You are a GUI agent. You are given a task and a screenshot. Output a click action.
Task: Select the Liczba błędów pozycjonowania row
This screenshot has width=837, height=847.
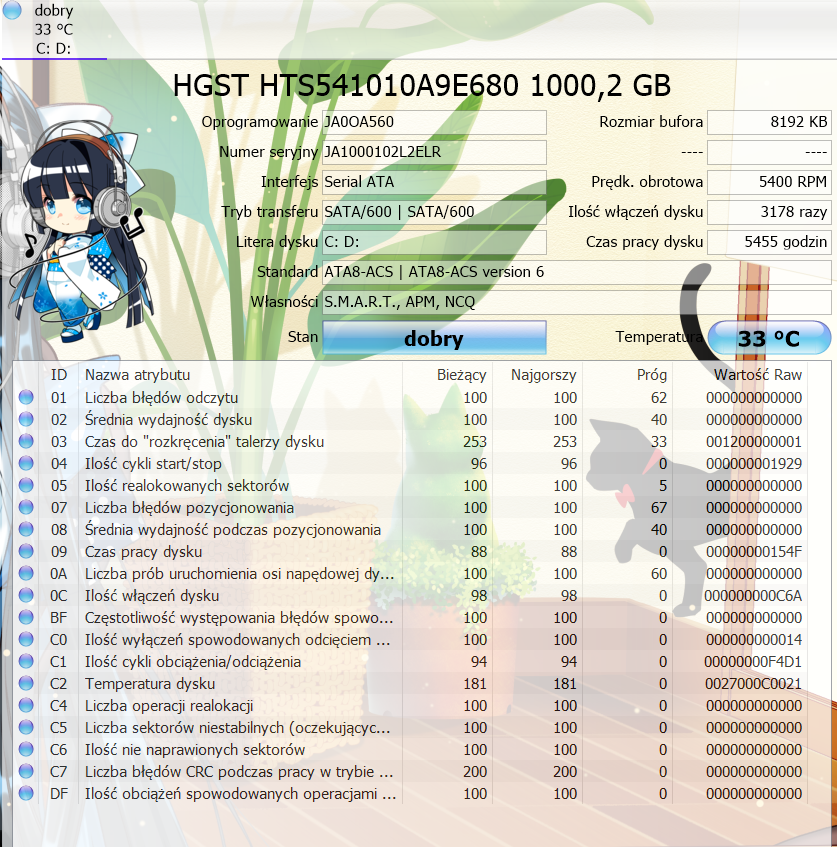click(411, 508)
